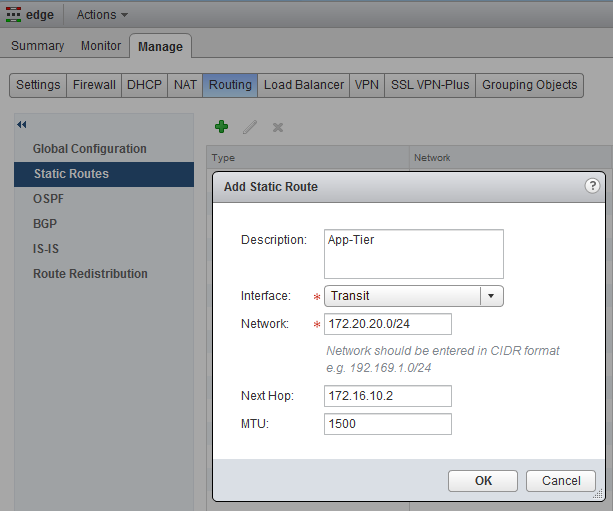Click in the Description text box
Viewport: 613px width, 511px height.
coord(413,253)
